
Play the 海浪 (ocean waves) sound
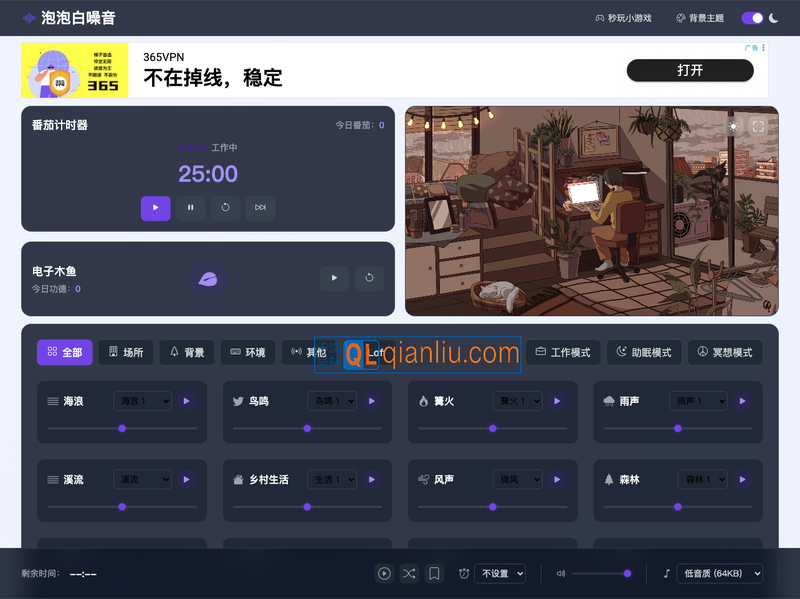pyautogui.click(x=187, y=401)
